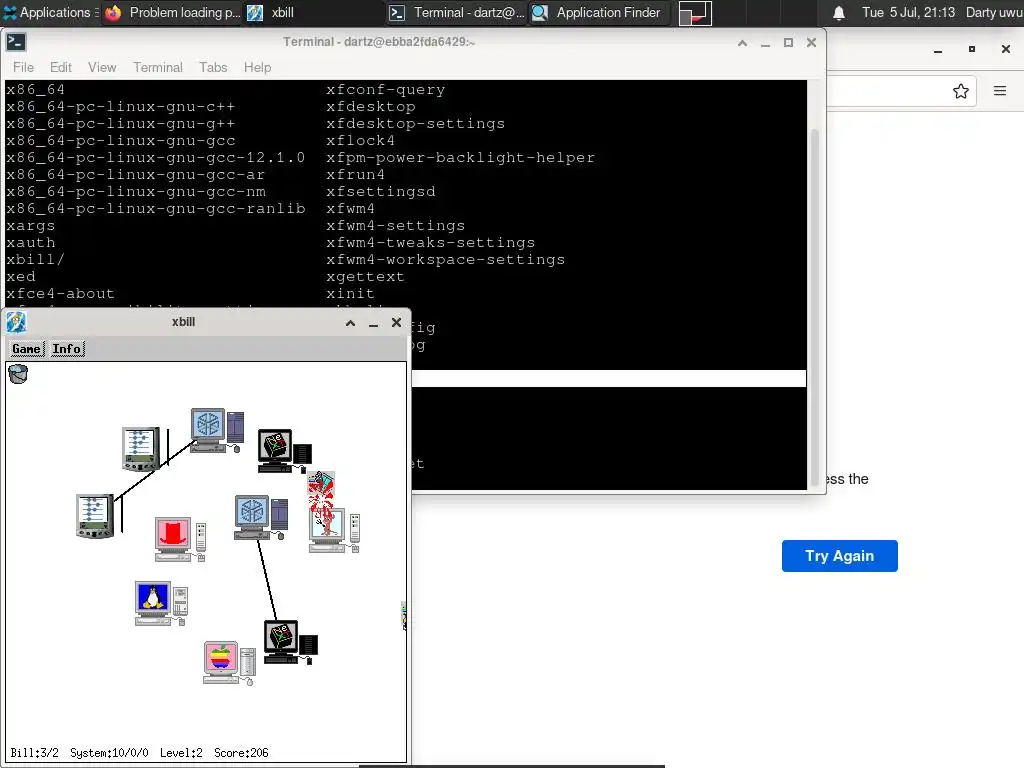Click 'x86_64-pc-linux-gnu-gcc-ranlib' entry
1024x768 pixels.
point(155,208)
